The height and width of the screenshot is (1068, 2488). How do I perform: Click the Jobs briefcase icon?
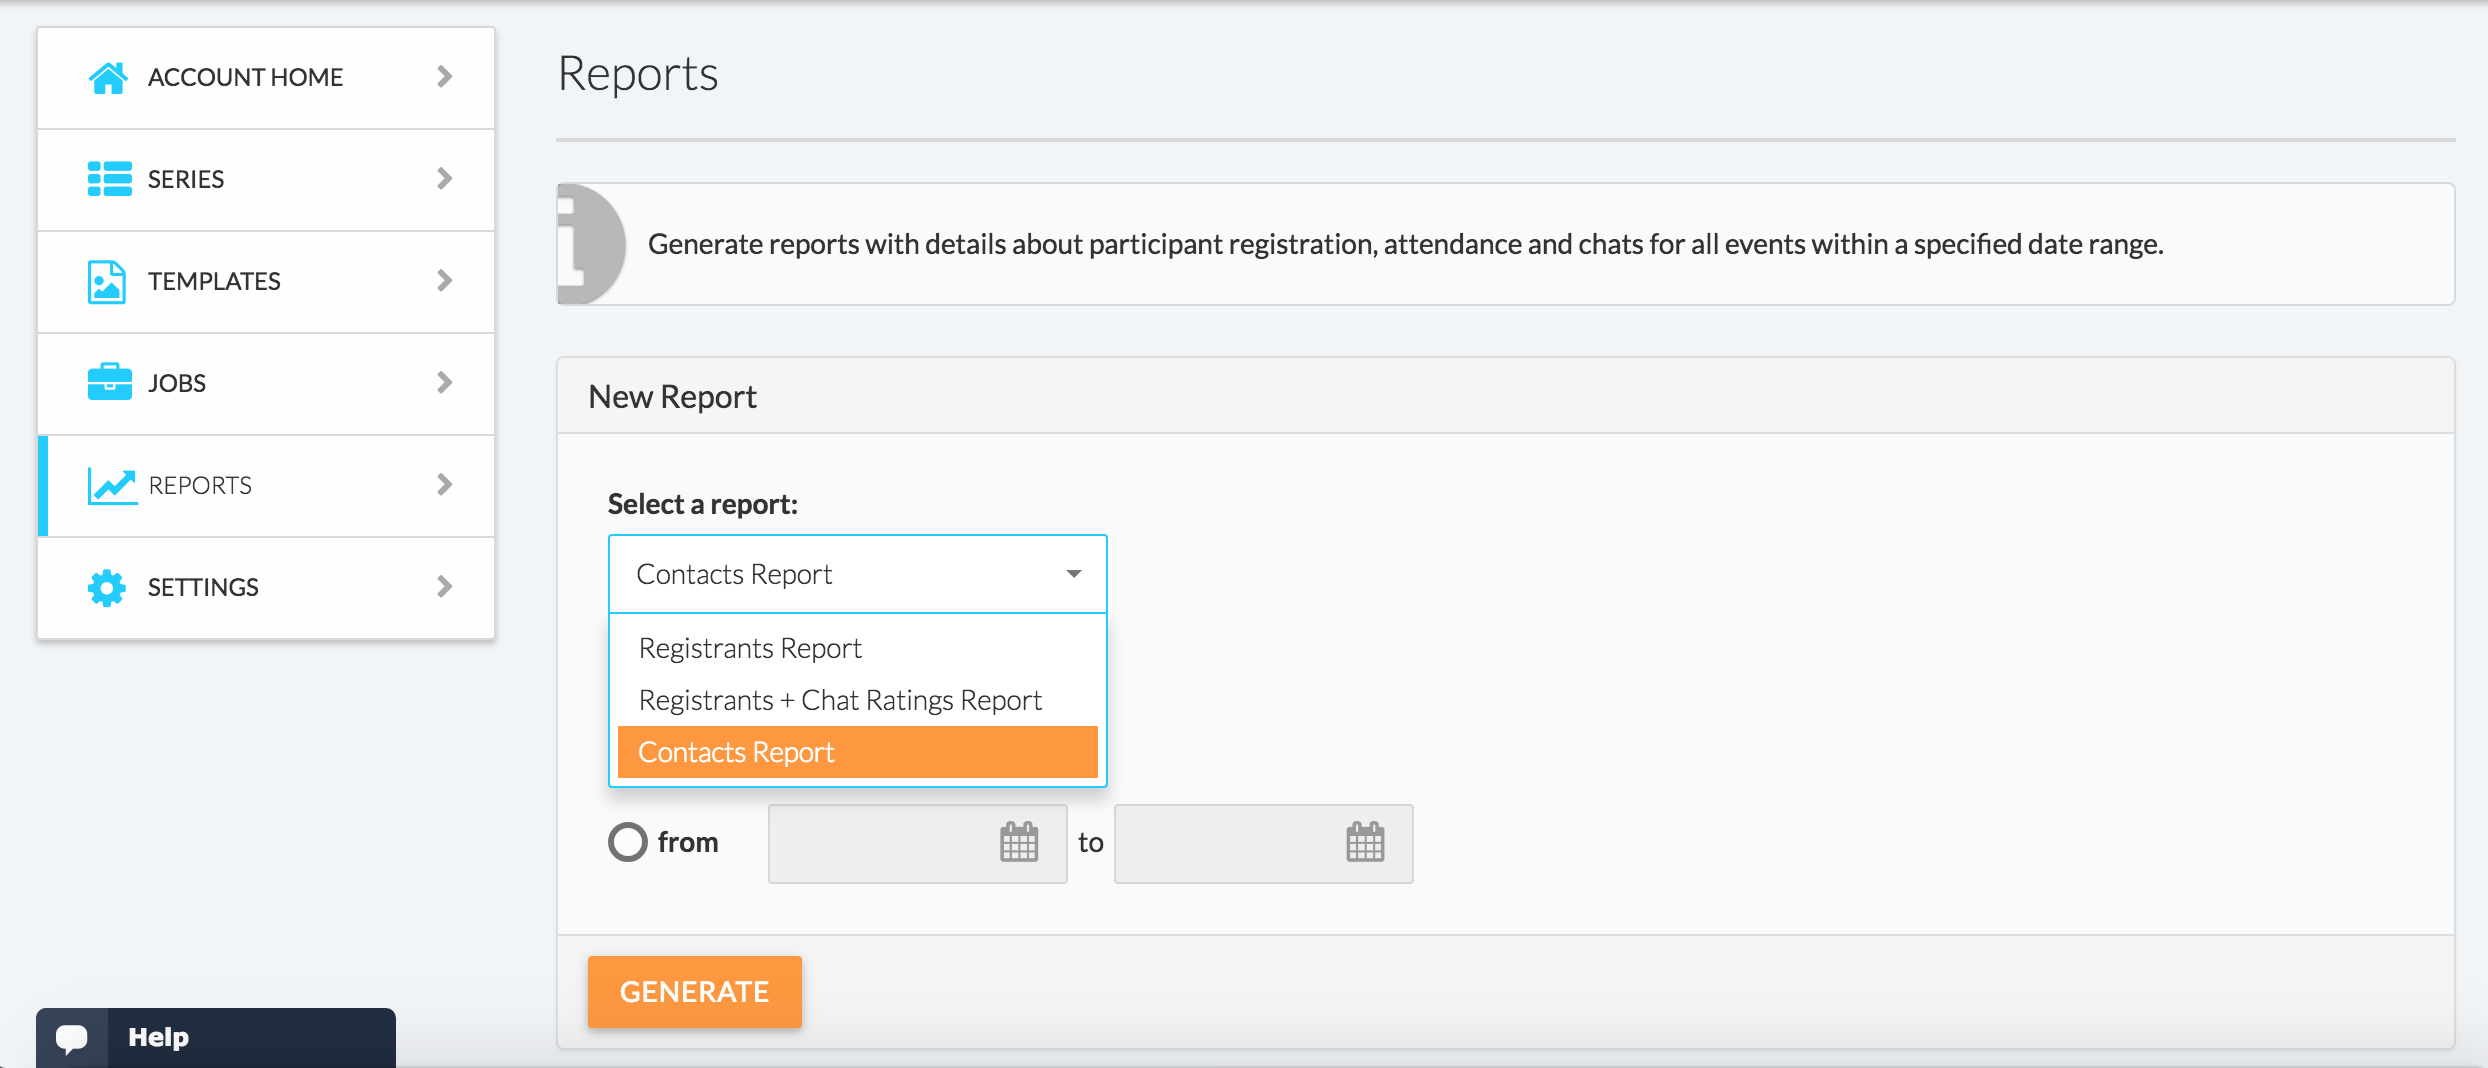click(109, 383)
